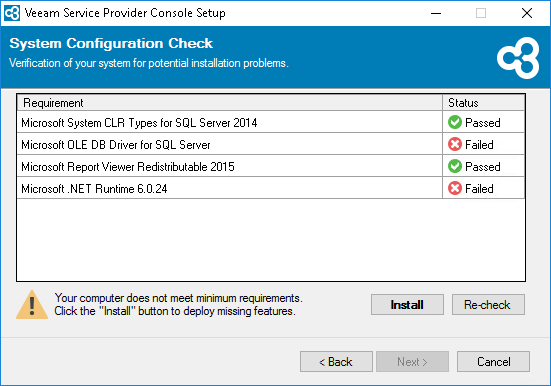
Task: Select the Requirement column header
Action: pos(229,103)
